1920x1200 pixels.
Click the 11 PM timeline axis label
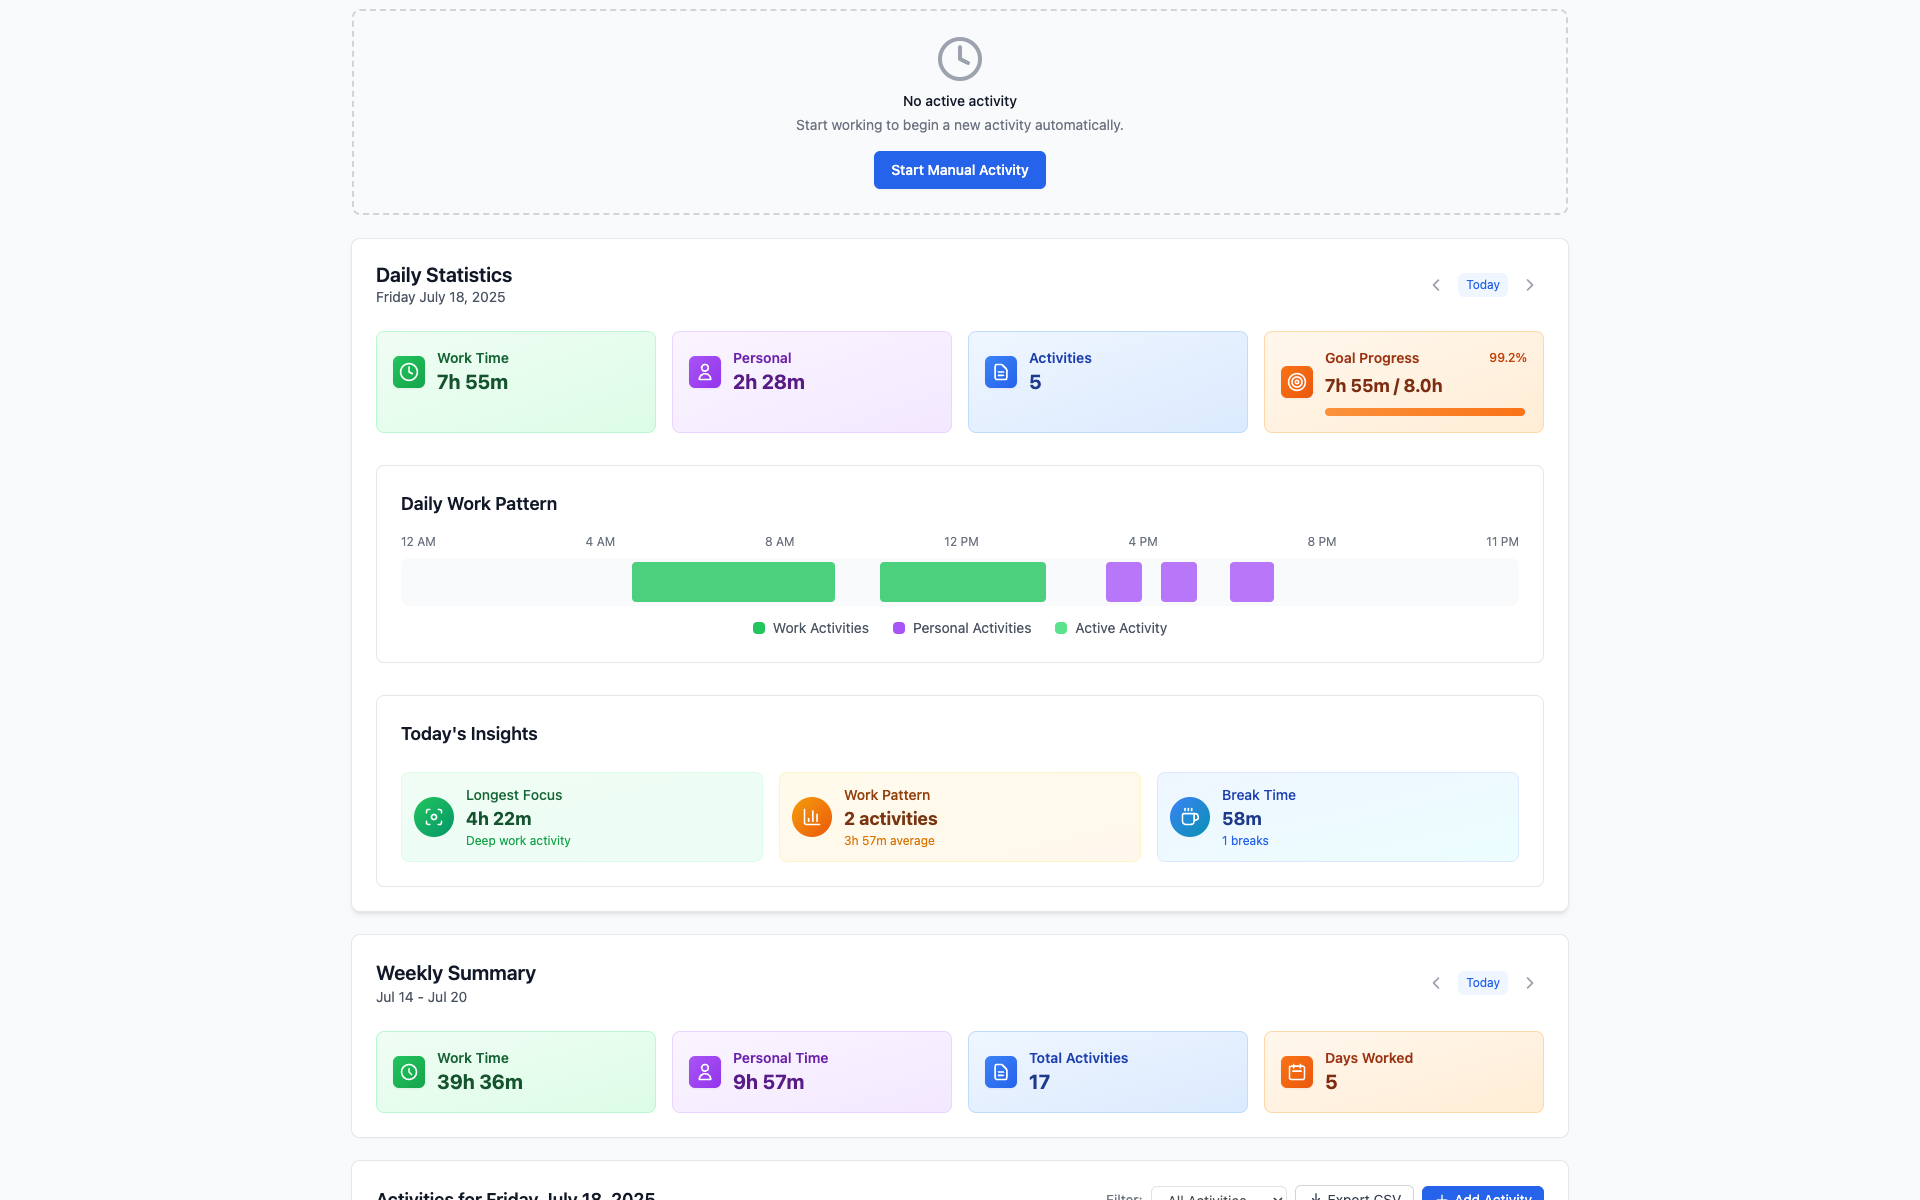click(x=1502, y=542)
